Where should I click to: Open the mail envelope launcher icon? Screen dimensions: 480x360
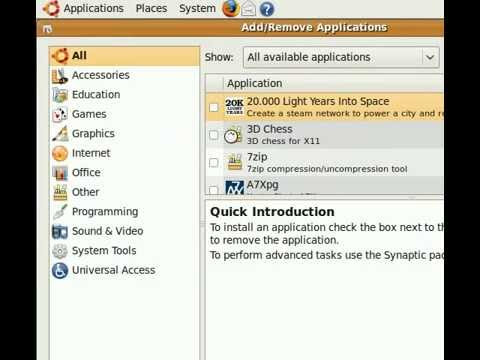[x=248, y=9]
